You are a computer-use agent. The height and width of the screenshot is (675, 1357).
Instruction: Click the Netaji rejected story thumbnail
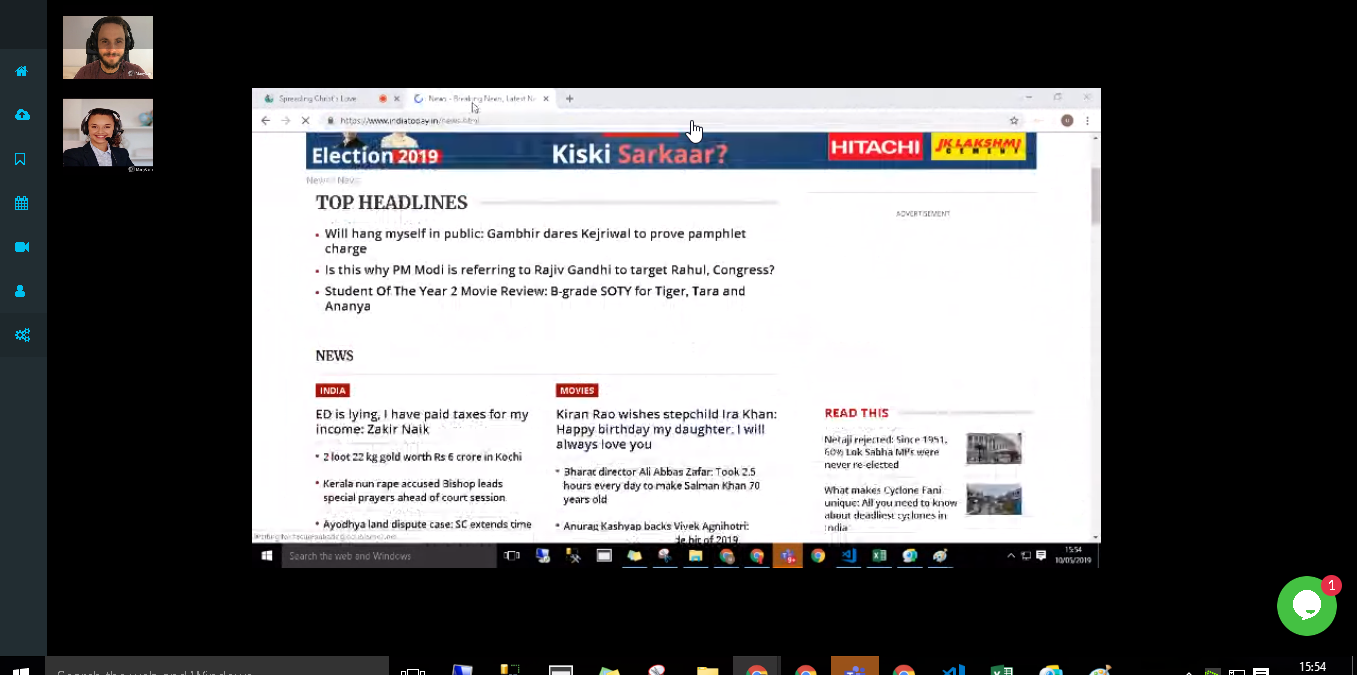click(994, 448)
